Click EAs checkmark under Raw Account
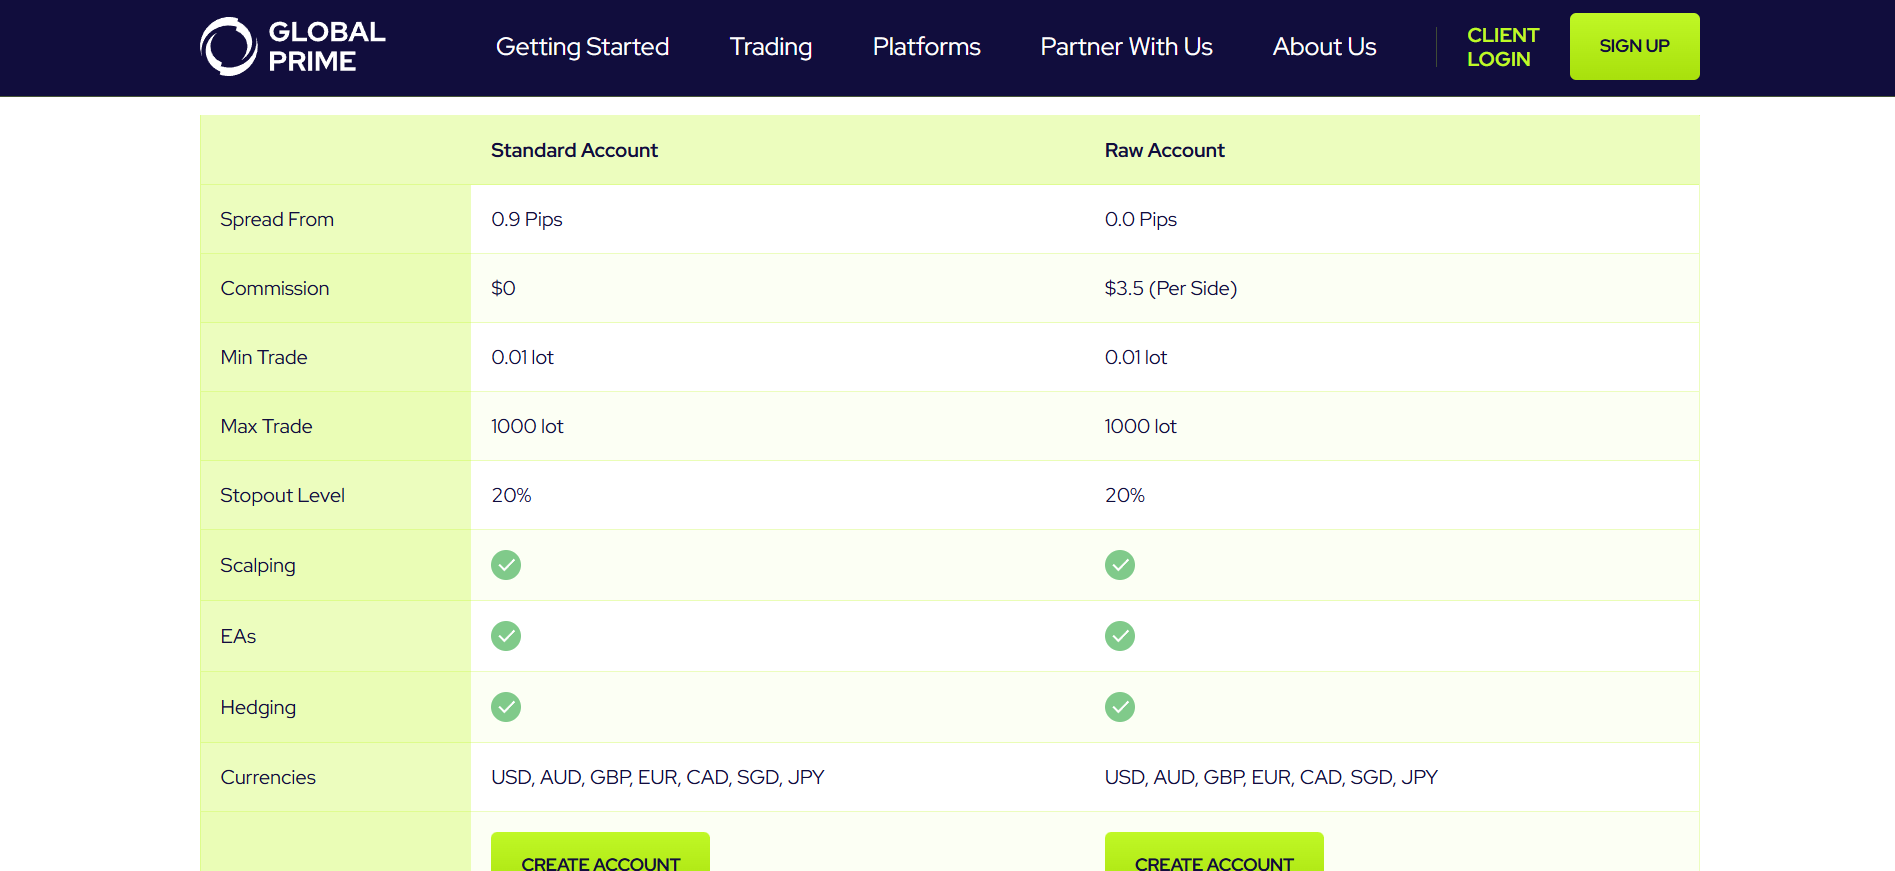This screenshot has width=1895, height=871. [x=1120, y=636]
